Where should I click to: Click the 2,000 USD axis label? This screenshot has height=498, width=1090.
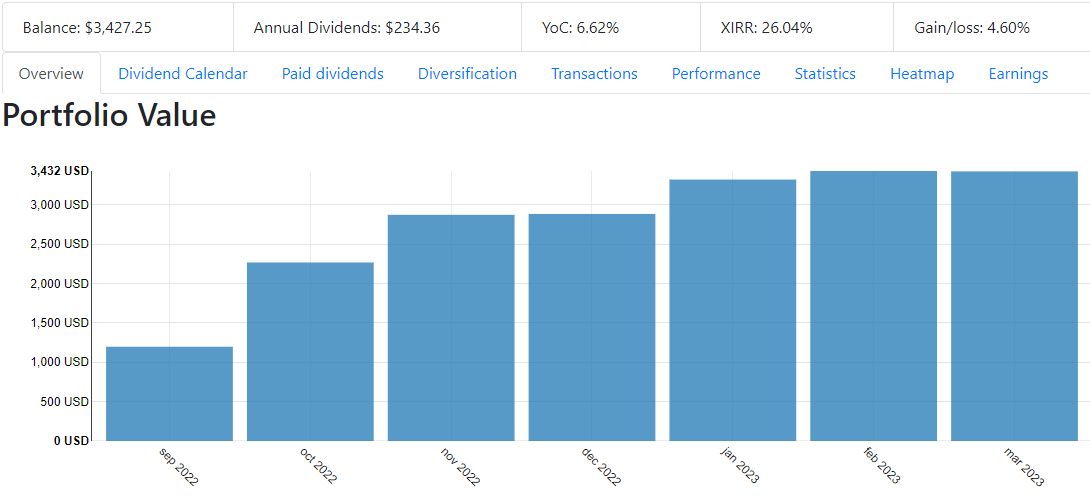58,284
